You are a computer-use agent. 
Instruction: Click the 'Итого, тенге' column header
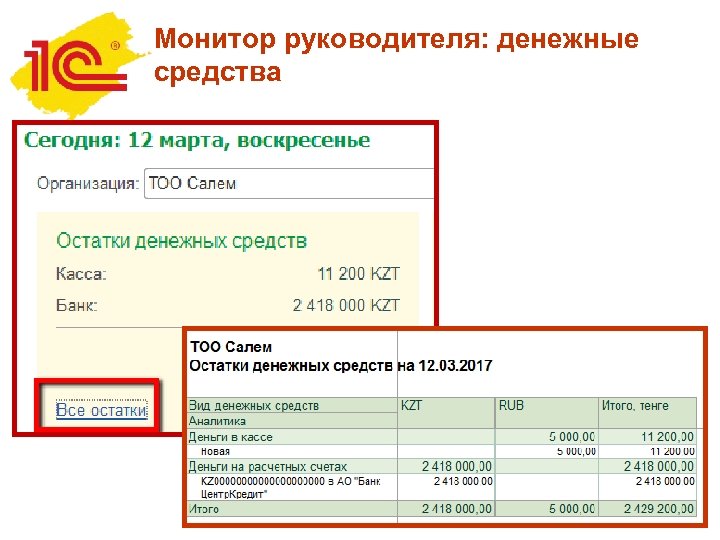coord(647,413)
